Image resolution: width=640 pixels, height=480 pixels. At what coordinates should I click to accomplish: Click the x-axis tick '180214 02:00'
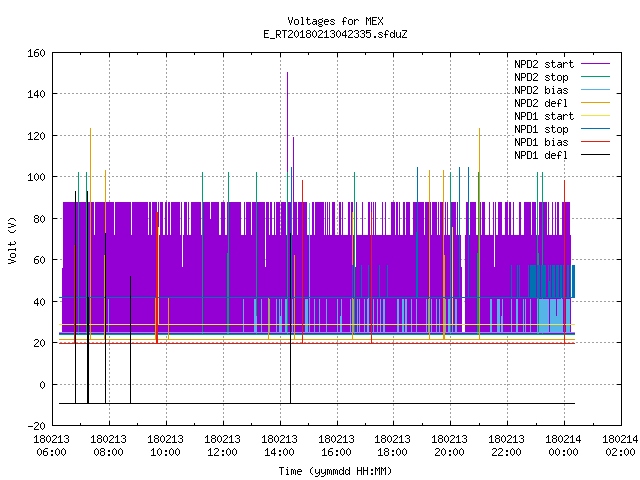pyautogui.click(x=620, y=446)
